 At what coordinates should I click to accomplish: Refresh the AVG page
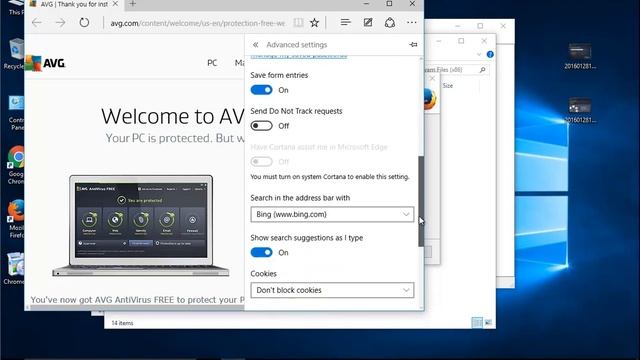click(84, 22)
